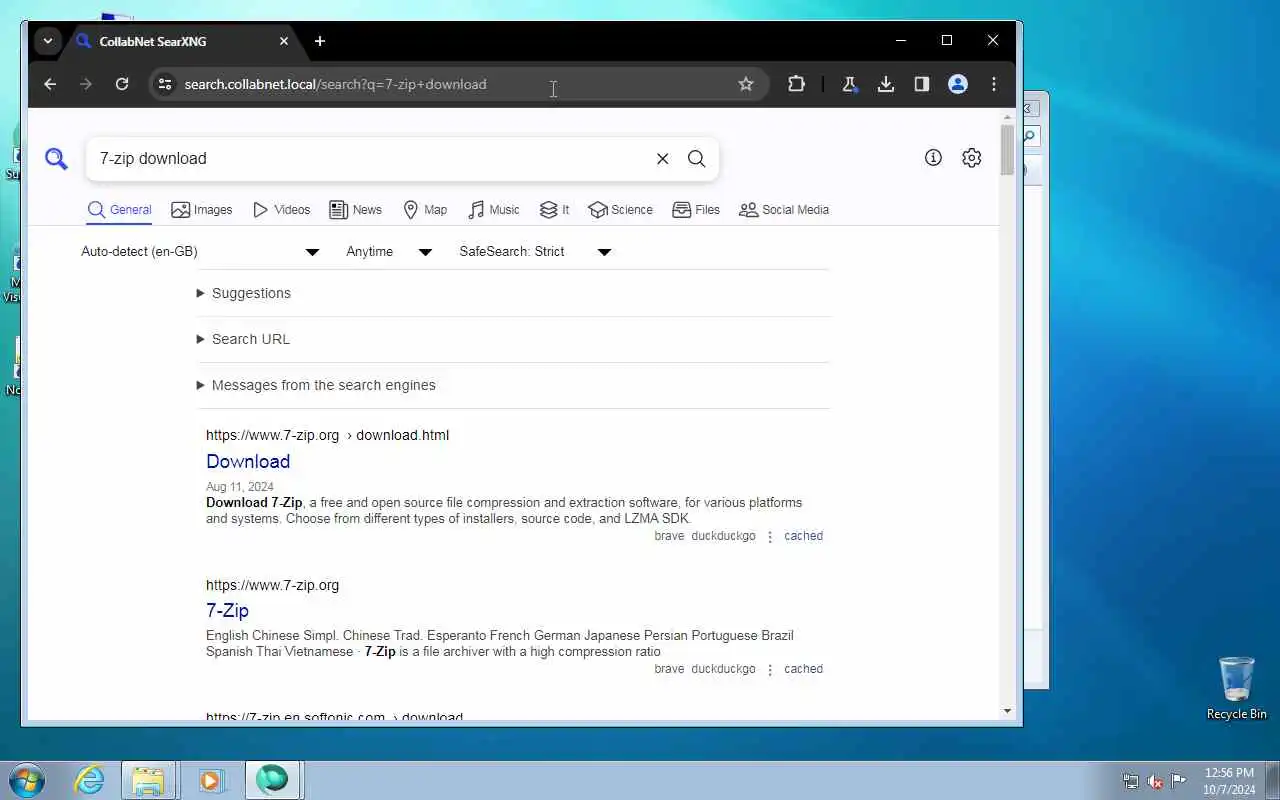Open 7-zip.org download.html URL
Viewport: 1280px width, 800px height.
click(x=327, y=435)
